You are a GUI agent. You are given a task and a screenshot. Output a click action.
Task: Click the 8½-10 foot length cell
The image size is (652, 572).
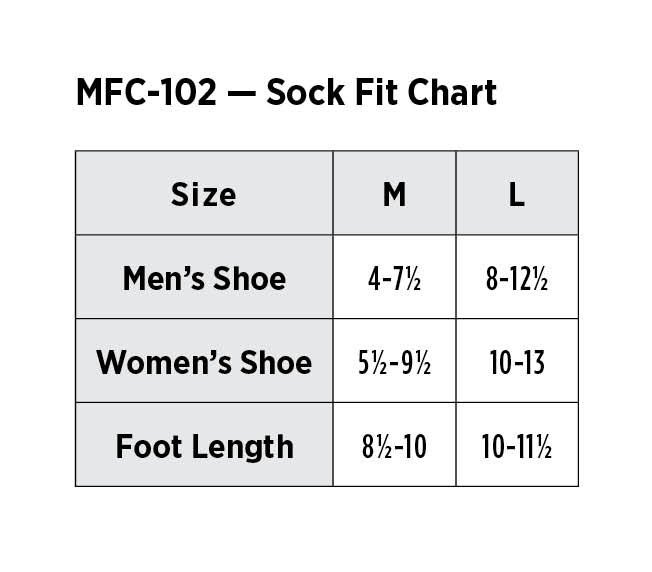pos(394,446)
